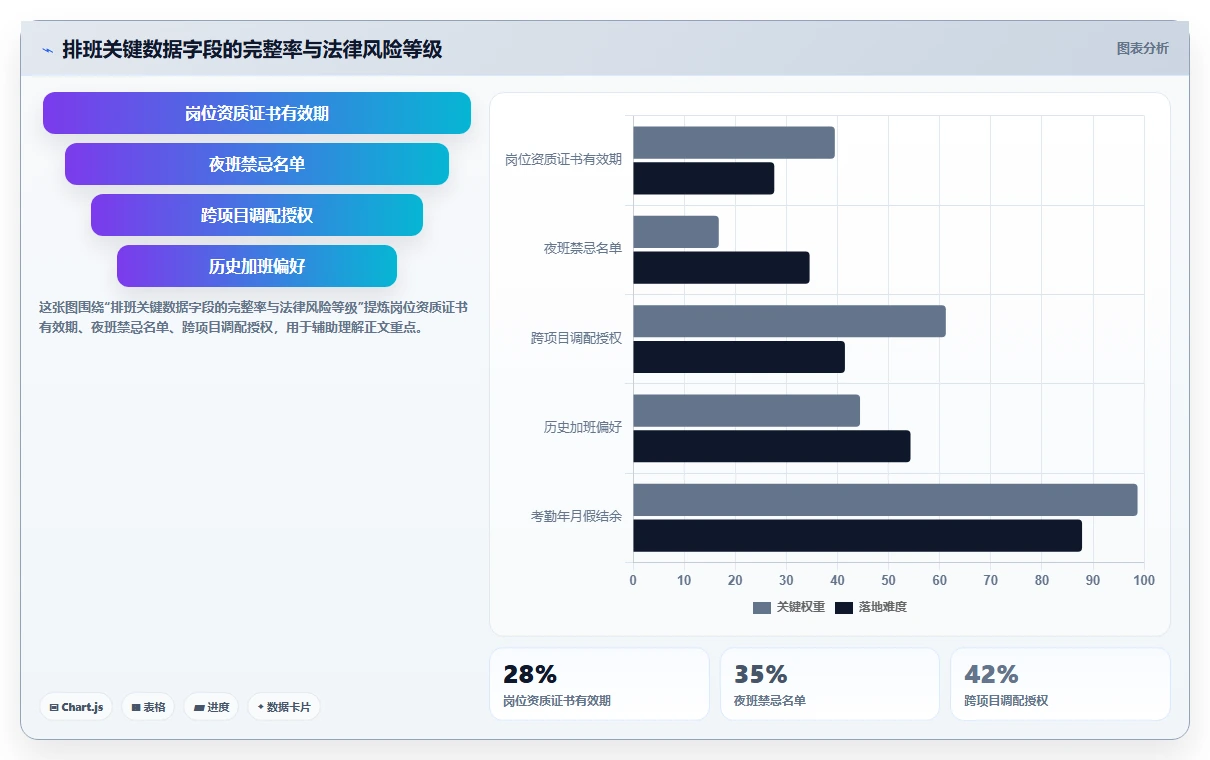Click the header icon beside the chart title
Image resolution: width=1210 pixels, height=760 pixels.
coord(47,49)
